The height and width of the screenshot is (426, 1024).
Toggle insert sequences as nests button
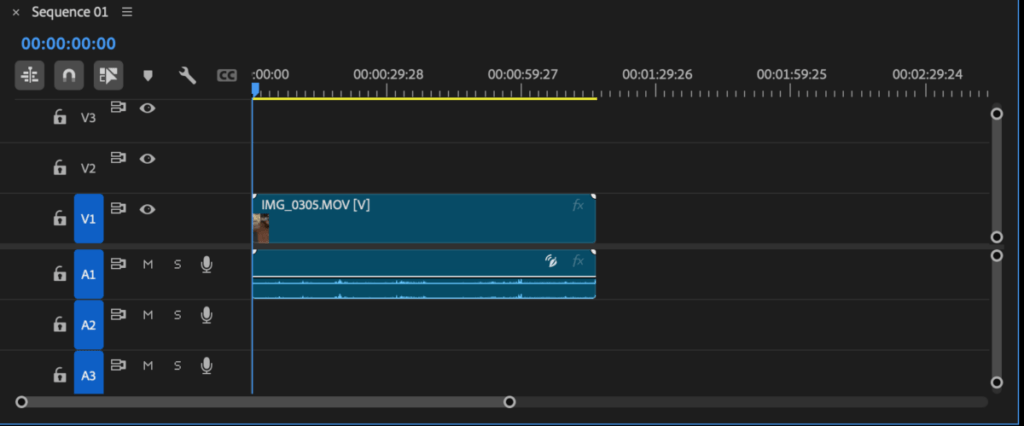coord(29,74)
